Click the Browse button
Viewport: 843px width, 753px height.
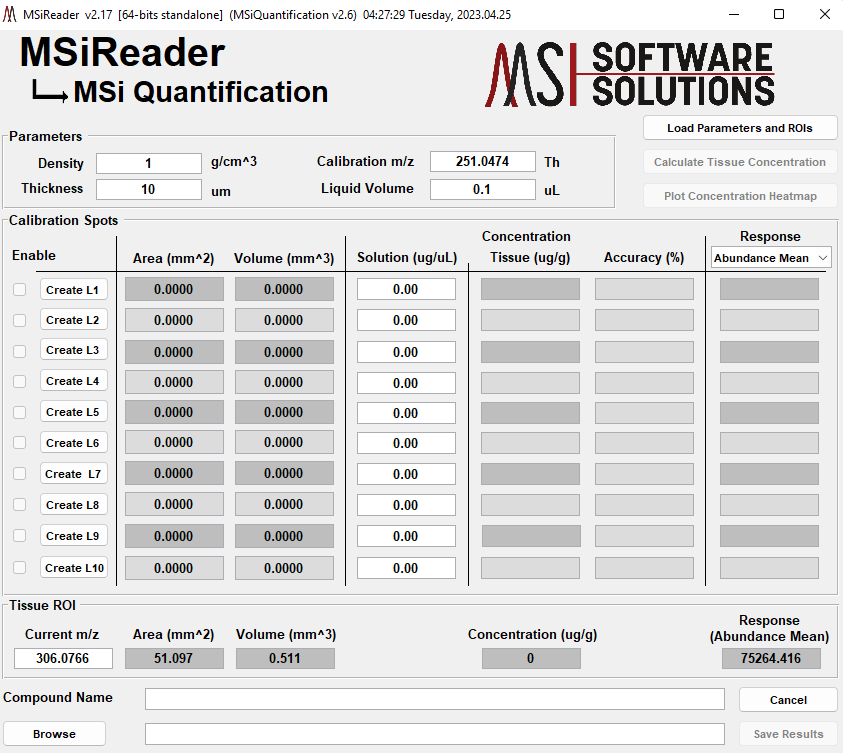coord(54,734)
